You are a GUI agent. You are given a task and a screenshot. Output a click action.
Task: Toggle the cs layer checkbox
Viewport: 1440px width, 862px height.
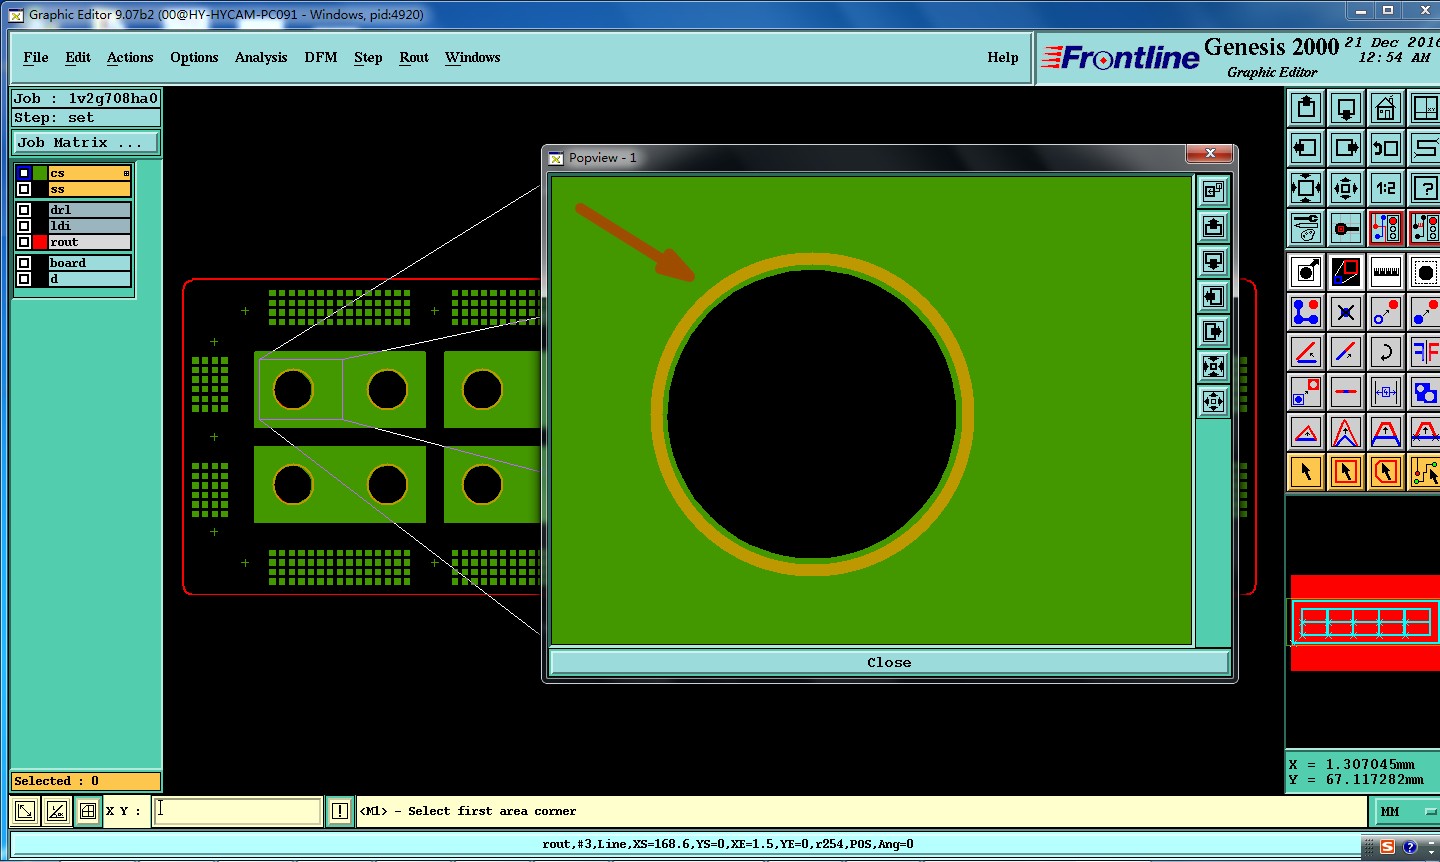tap(24, 173)
